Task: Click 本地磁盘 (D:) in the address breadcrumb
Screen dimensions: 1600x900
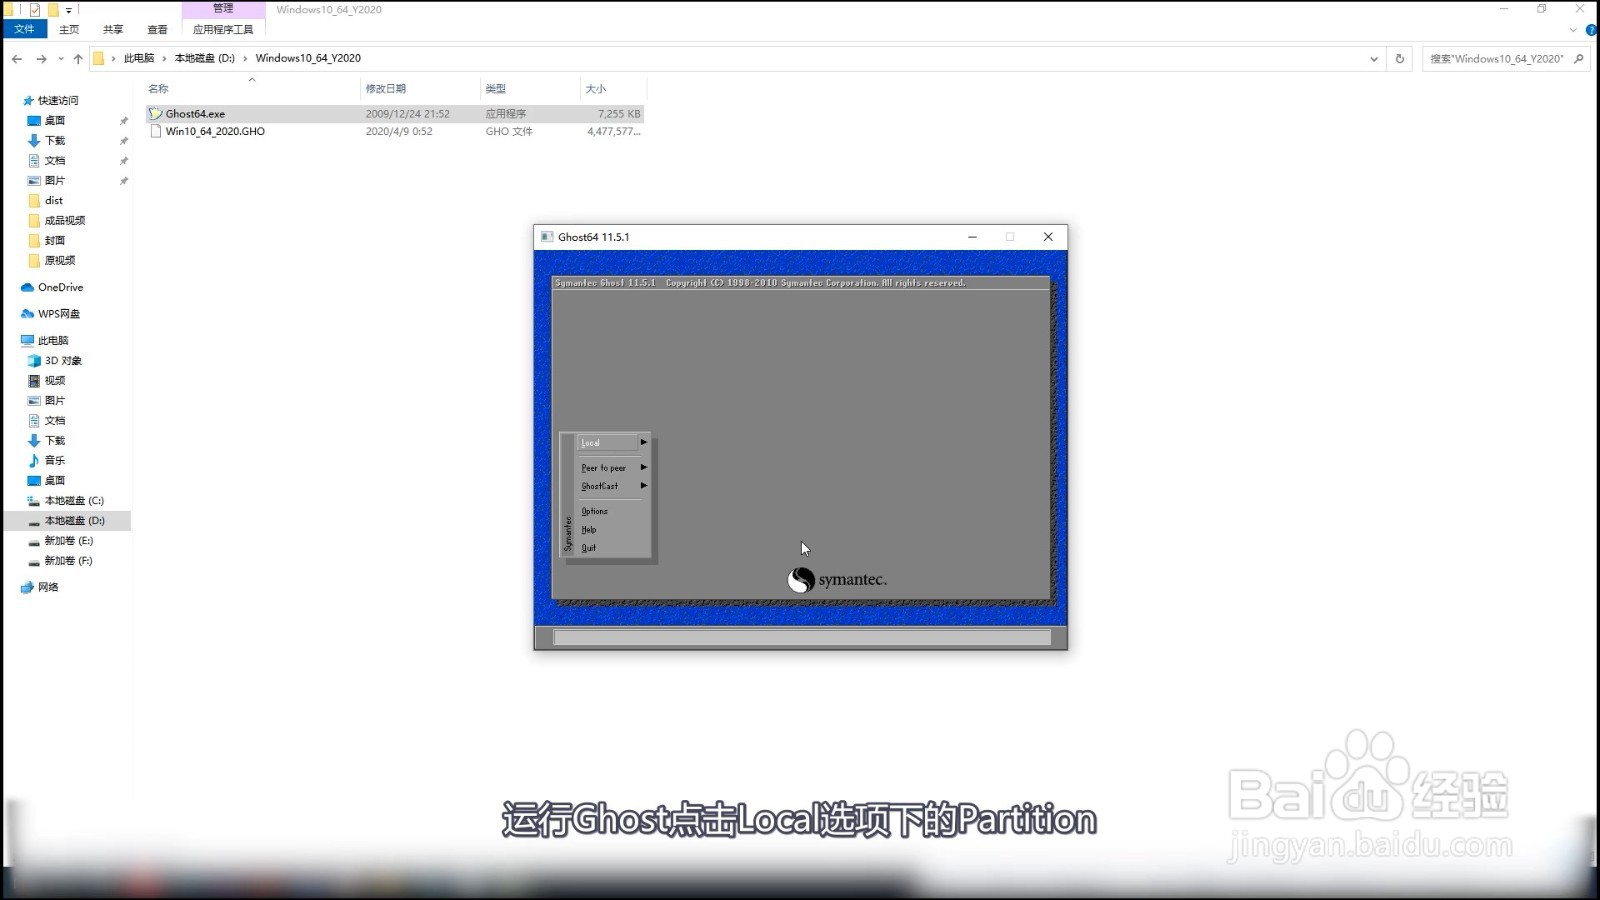Action: 204,58
